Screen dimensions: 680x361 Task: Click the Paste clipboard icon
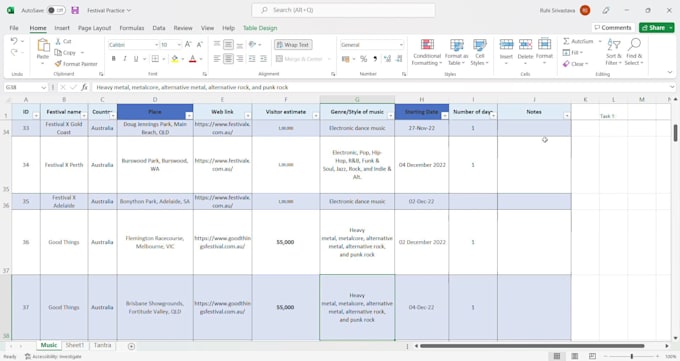pos(43,45)
